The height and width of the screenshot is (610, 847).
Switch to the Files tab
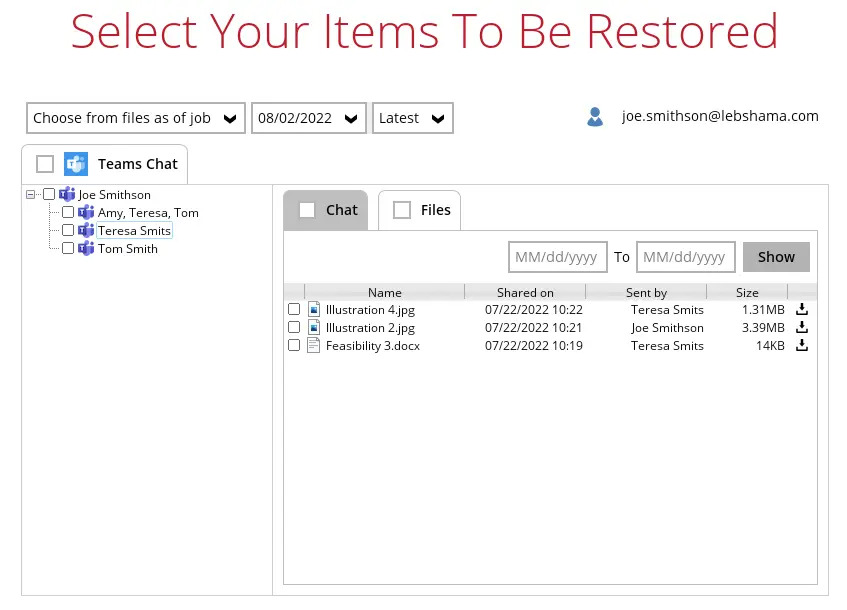(x=420, y=210)
